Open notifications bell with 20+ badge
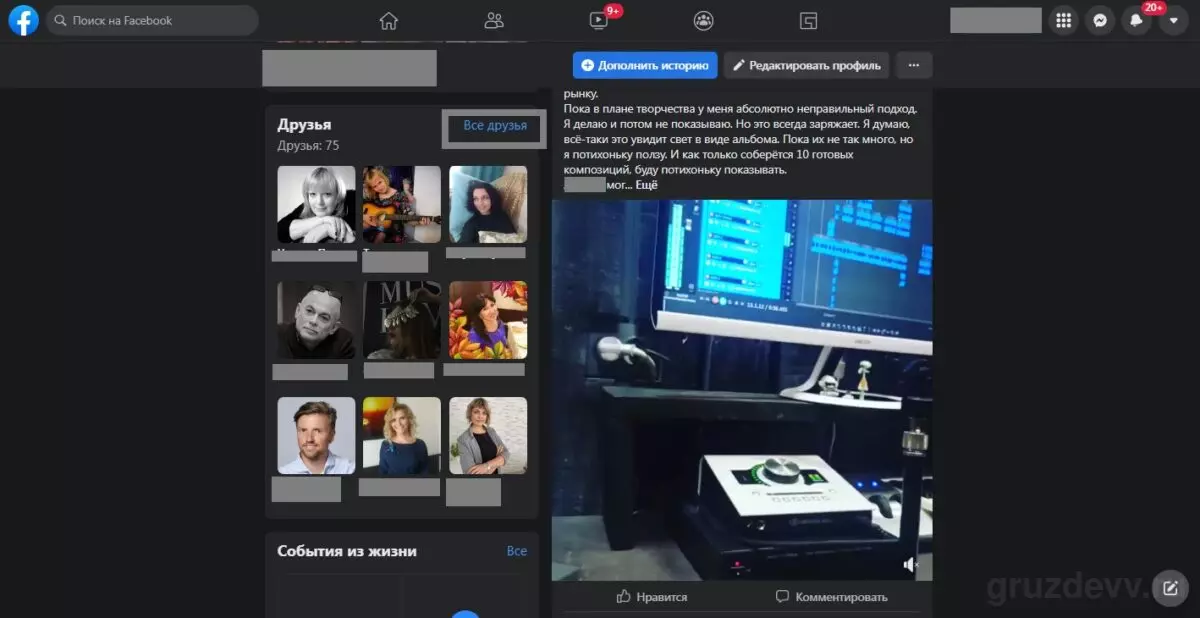The image size is (1200, 618). pyautogui.click(x=1137, y=20)
